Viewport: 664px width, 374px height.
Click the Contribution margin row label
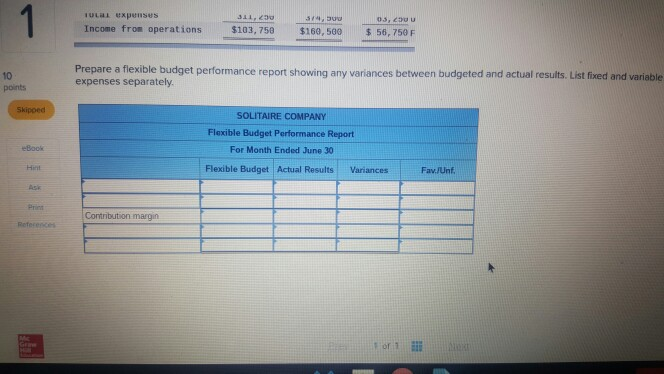[122, 216]
